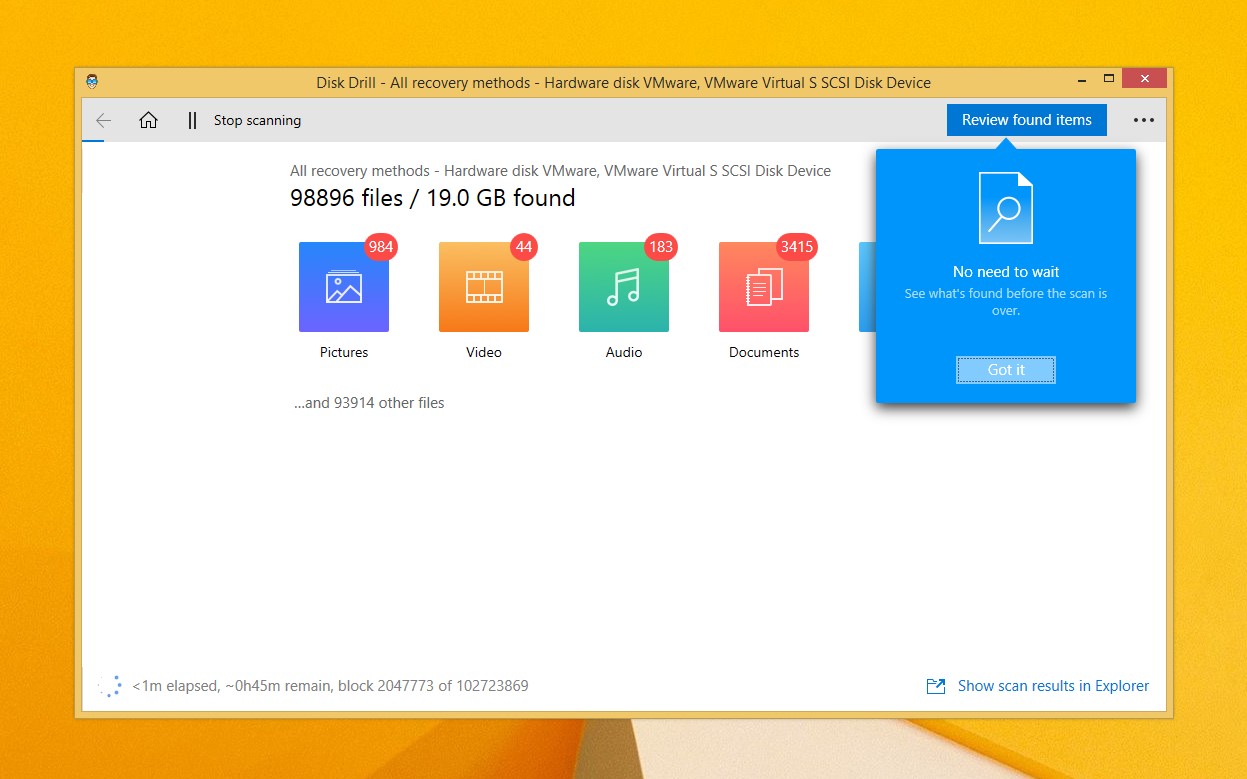The image size is (1247, 779).
Task: Open the Audio category tile
Action: [624, 287]
